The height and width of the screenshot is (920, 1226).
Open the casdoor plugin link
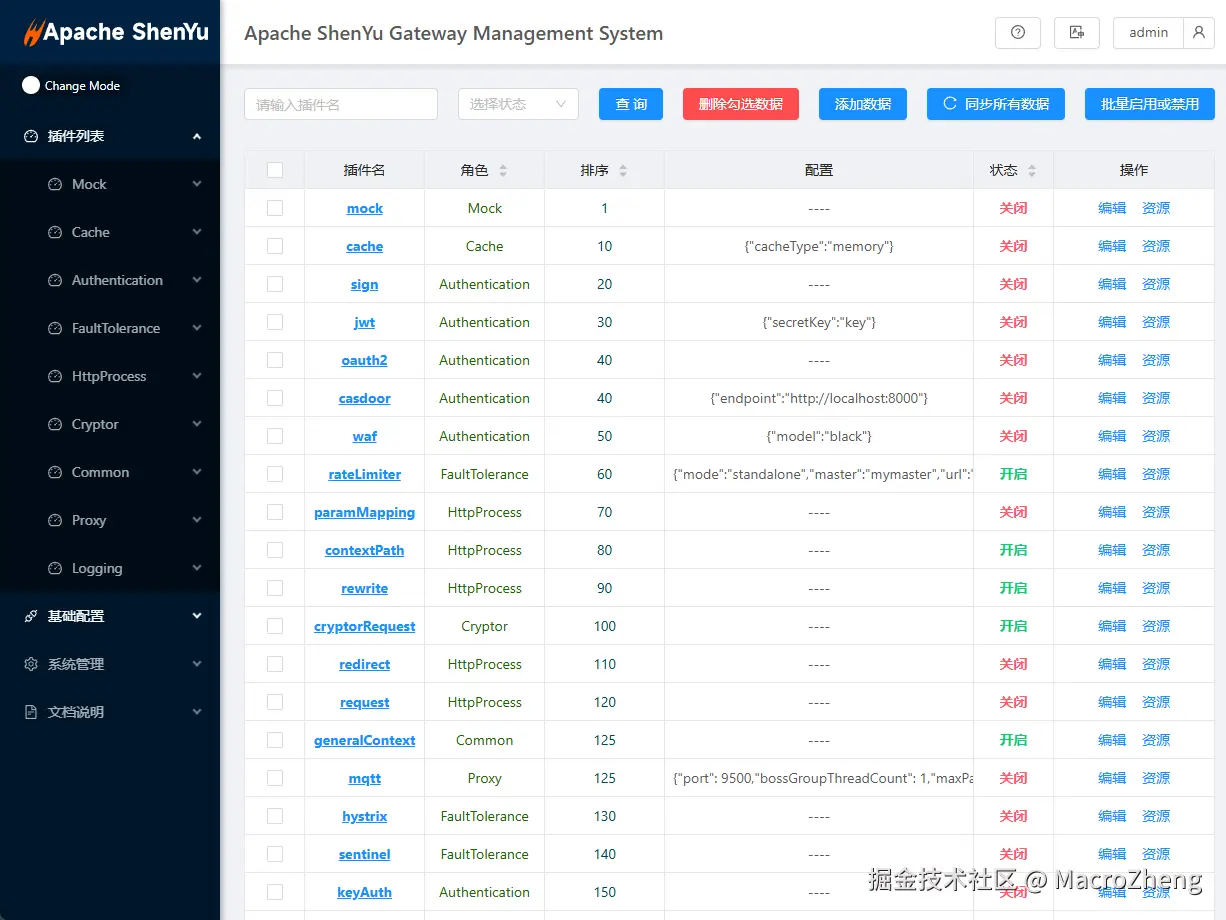click(364, 398)
